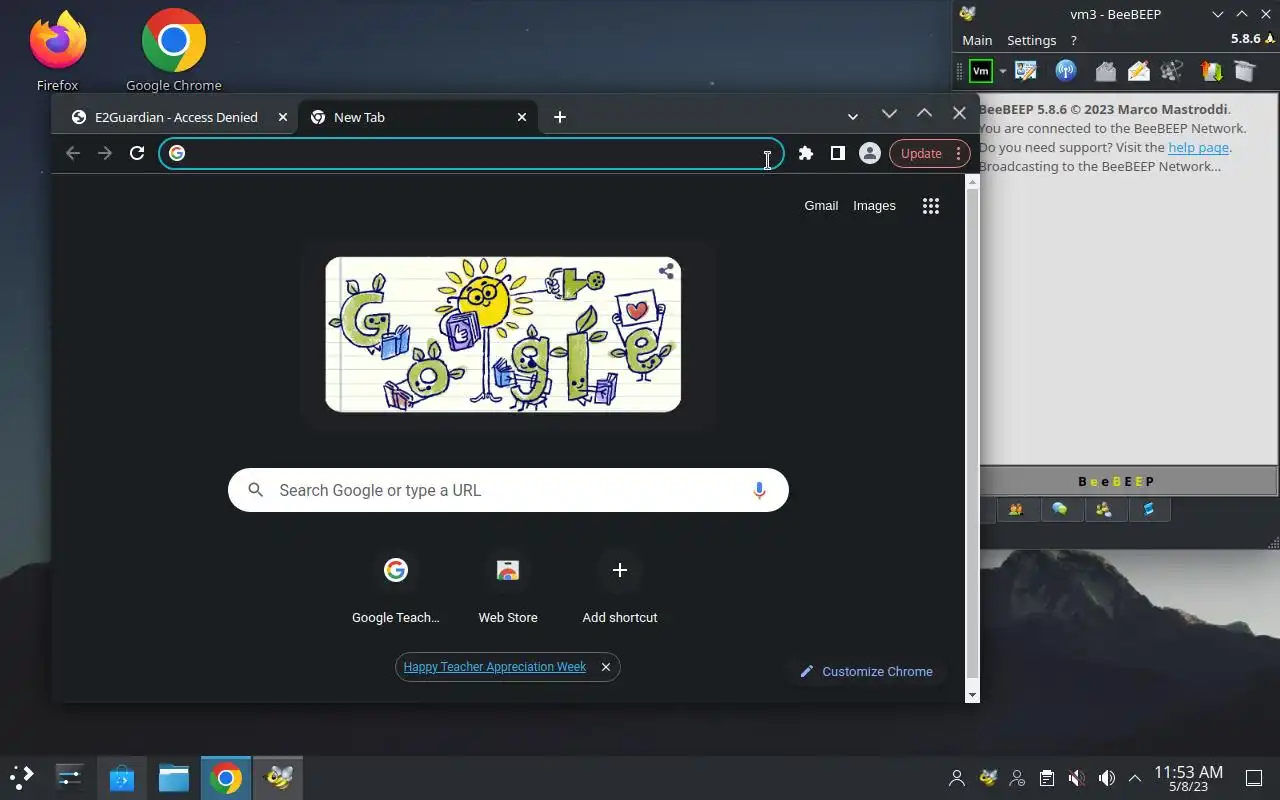Visit BeeBEEP help page link
This screenshot has width=1280, height=800.
coord(1198,147)
